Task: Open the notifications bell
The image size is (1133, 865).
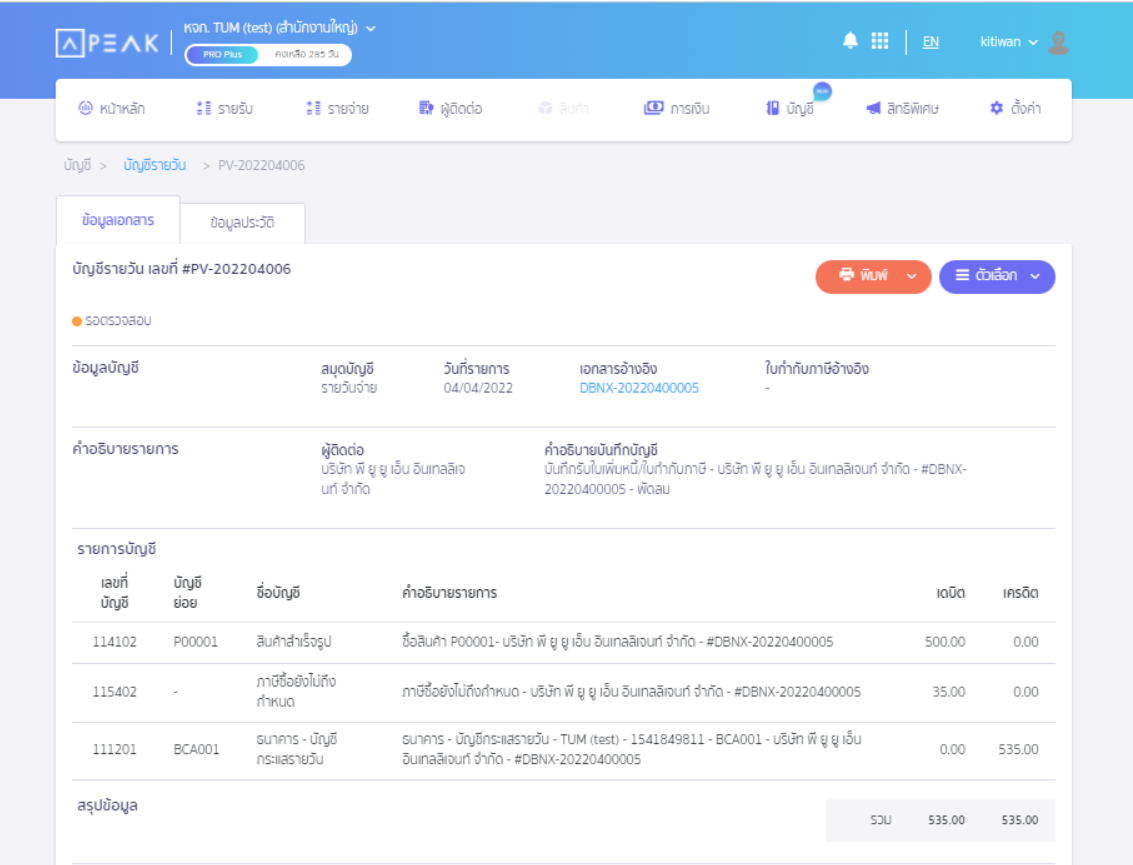Action: [x=850, y=40]
